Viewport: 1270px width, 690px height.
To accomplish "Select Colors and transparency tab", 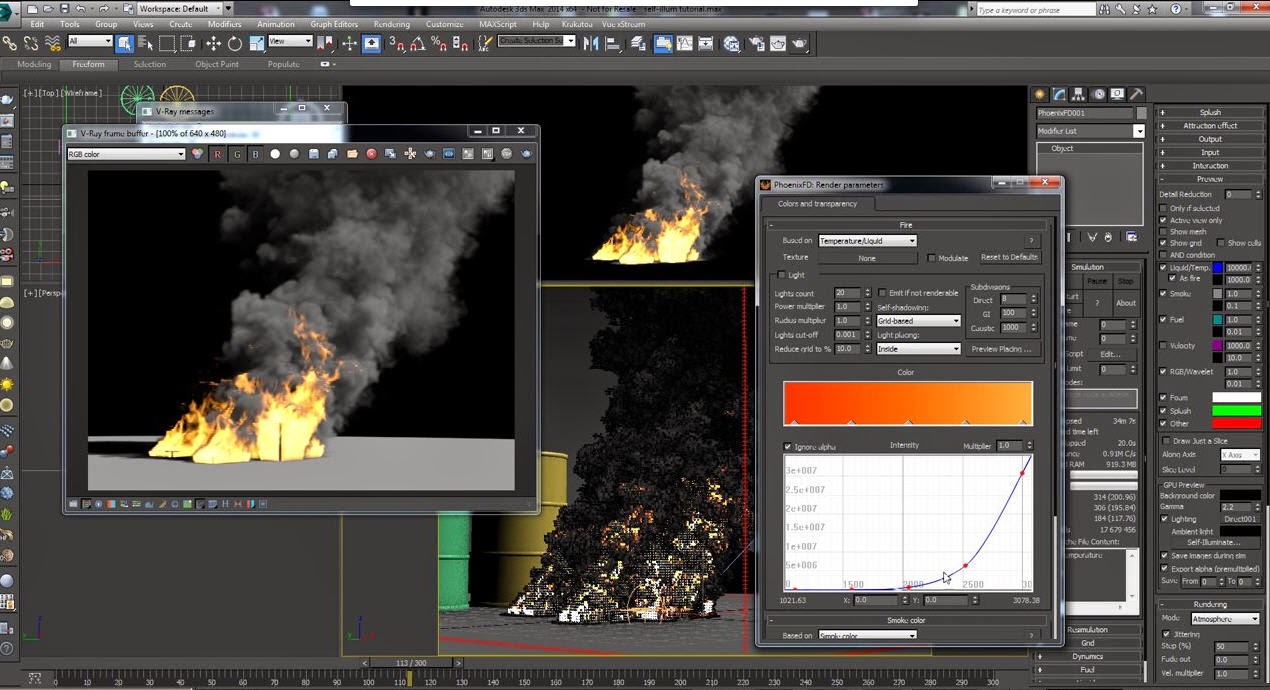I will pyautogui.click(x=817, y=204).
